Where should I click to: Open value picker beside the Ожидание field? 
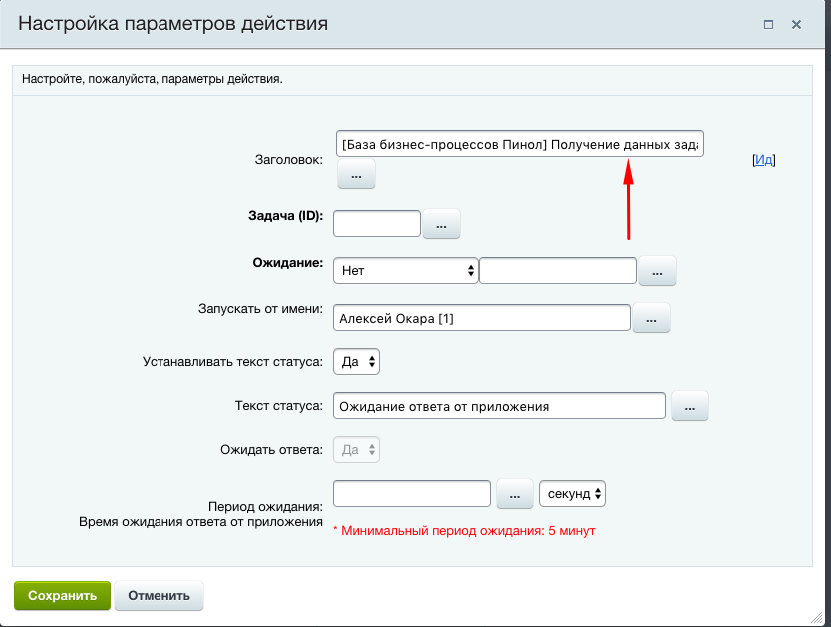tap(657, 271)
